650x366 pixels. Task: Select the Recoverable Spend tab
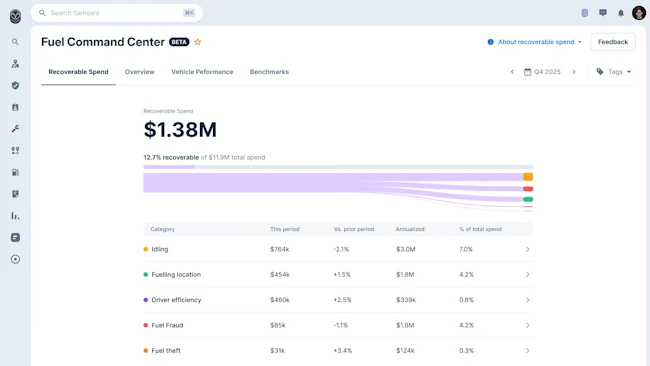(x=78, y=72)
